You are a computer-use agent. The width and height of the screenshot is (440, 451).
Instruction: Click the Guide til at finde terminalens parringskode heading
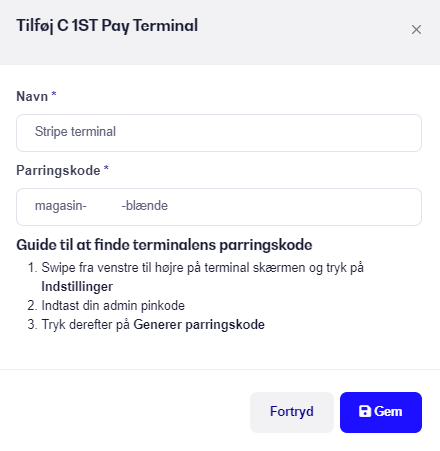(164, 245)
